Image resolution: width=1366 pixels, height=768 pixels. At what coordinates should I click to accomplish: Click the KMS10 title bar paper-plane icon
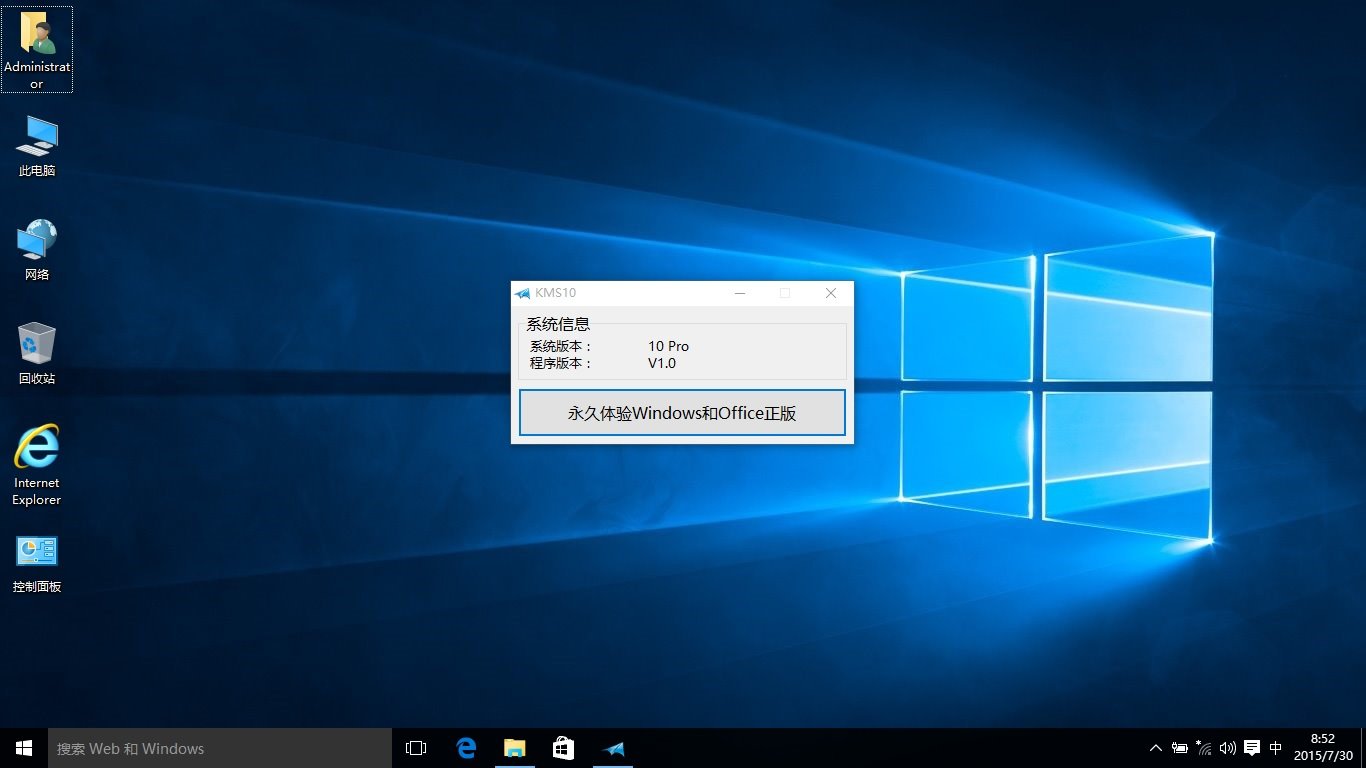522,293
